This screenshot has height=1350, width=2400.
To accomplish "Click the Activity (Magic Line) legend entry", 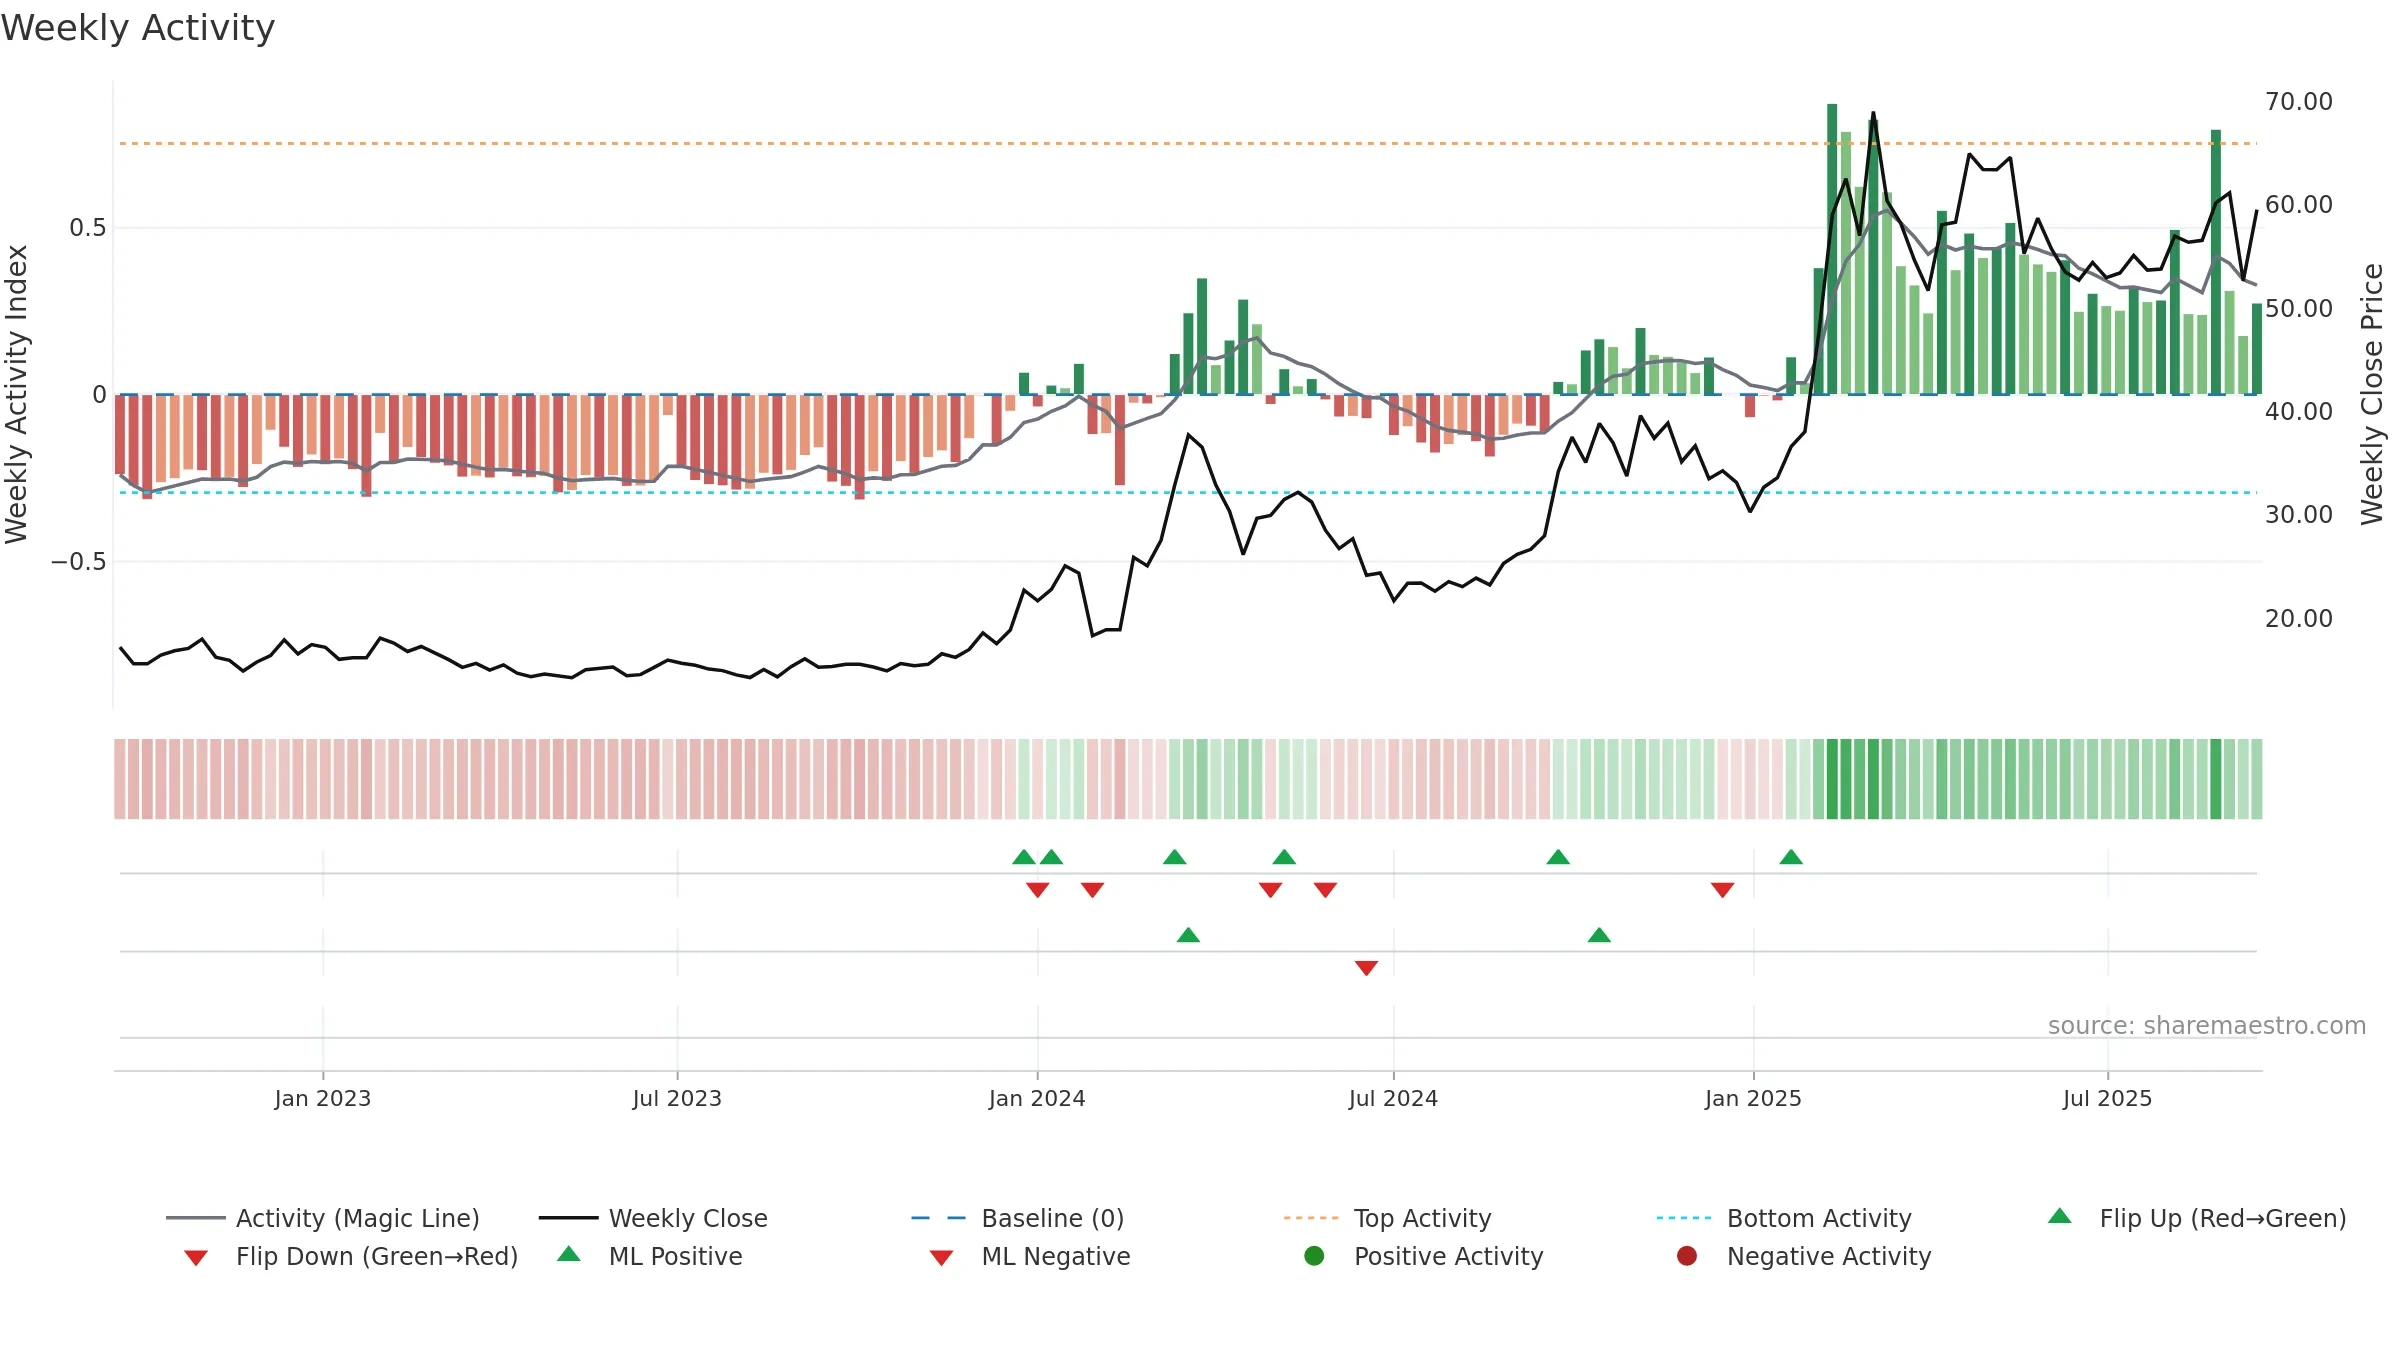I will (323, 1218).
